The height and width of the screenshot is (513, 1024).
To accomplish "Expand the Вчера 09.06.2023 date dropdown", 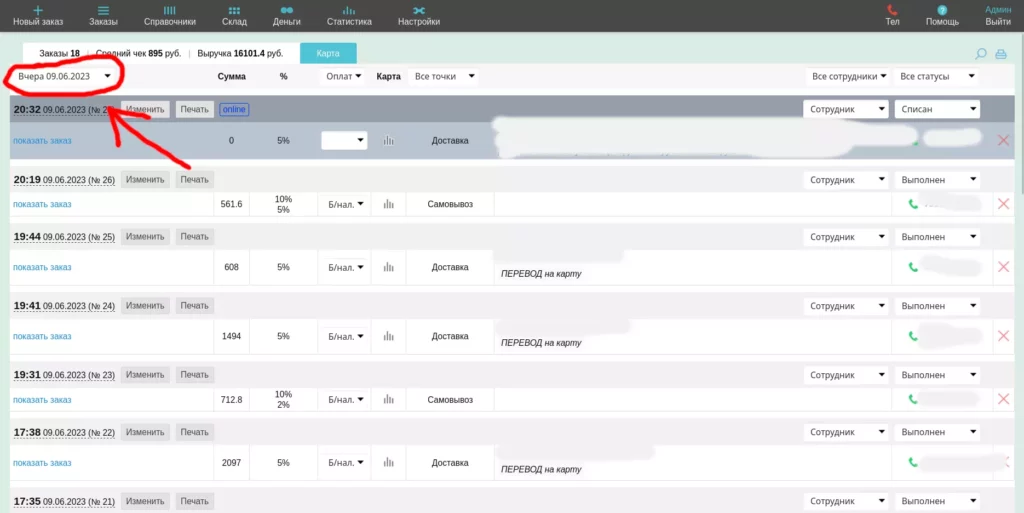I will 64,76.
